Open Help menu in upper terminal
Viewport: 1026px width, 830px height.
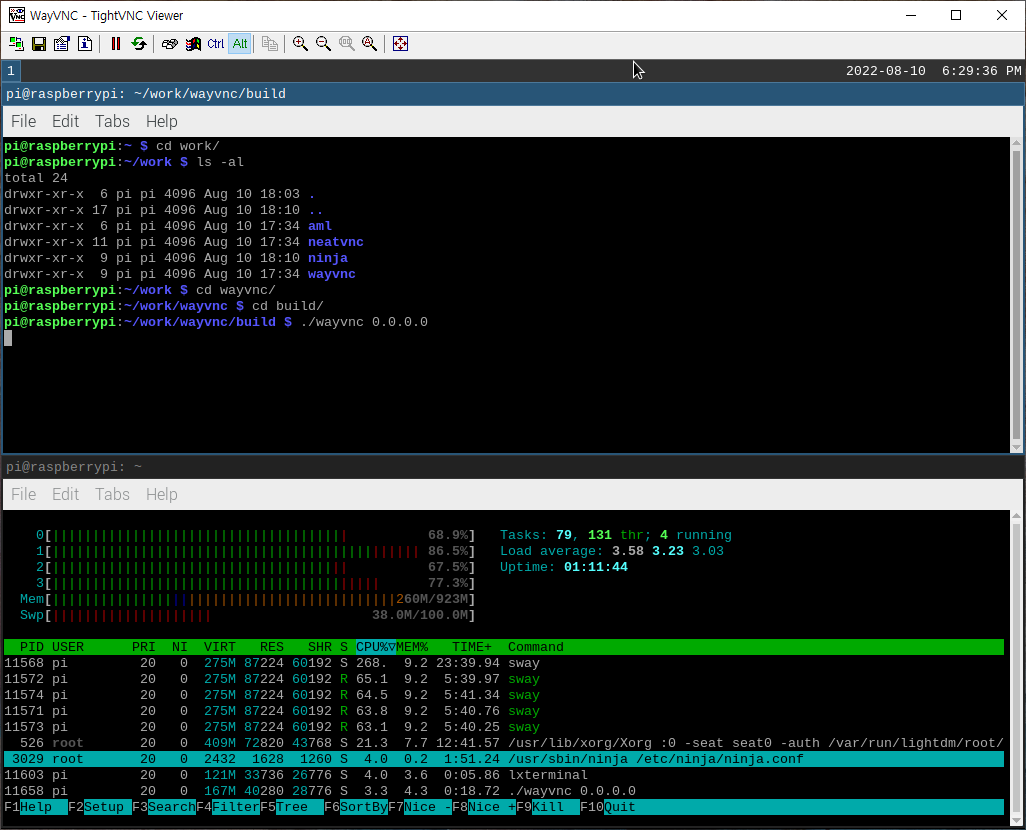[x=162, y=122]
